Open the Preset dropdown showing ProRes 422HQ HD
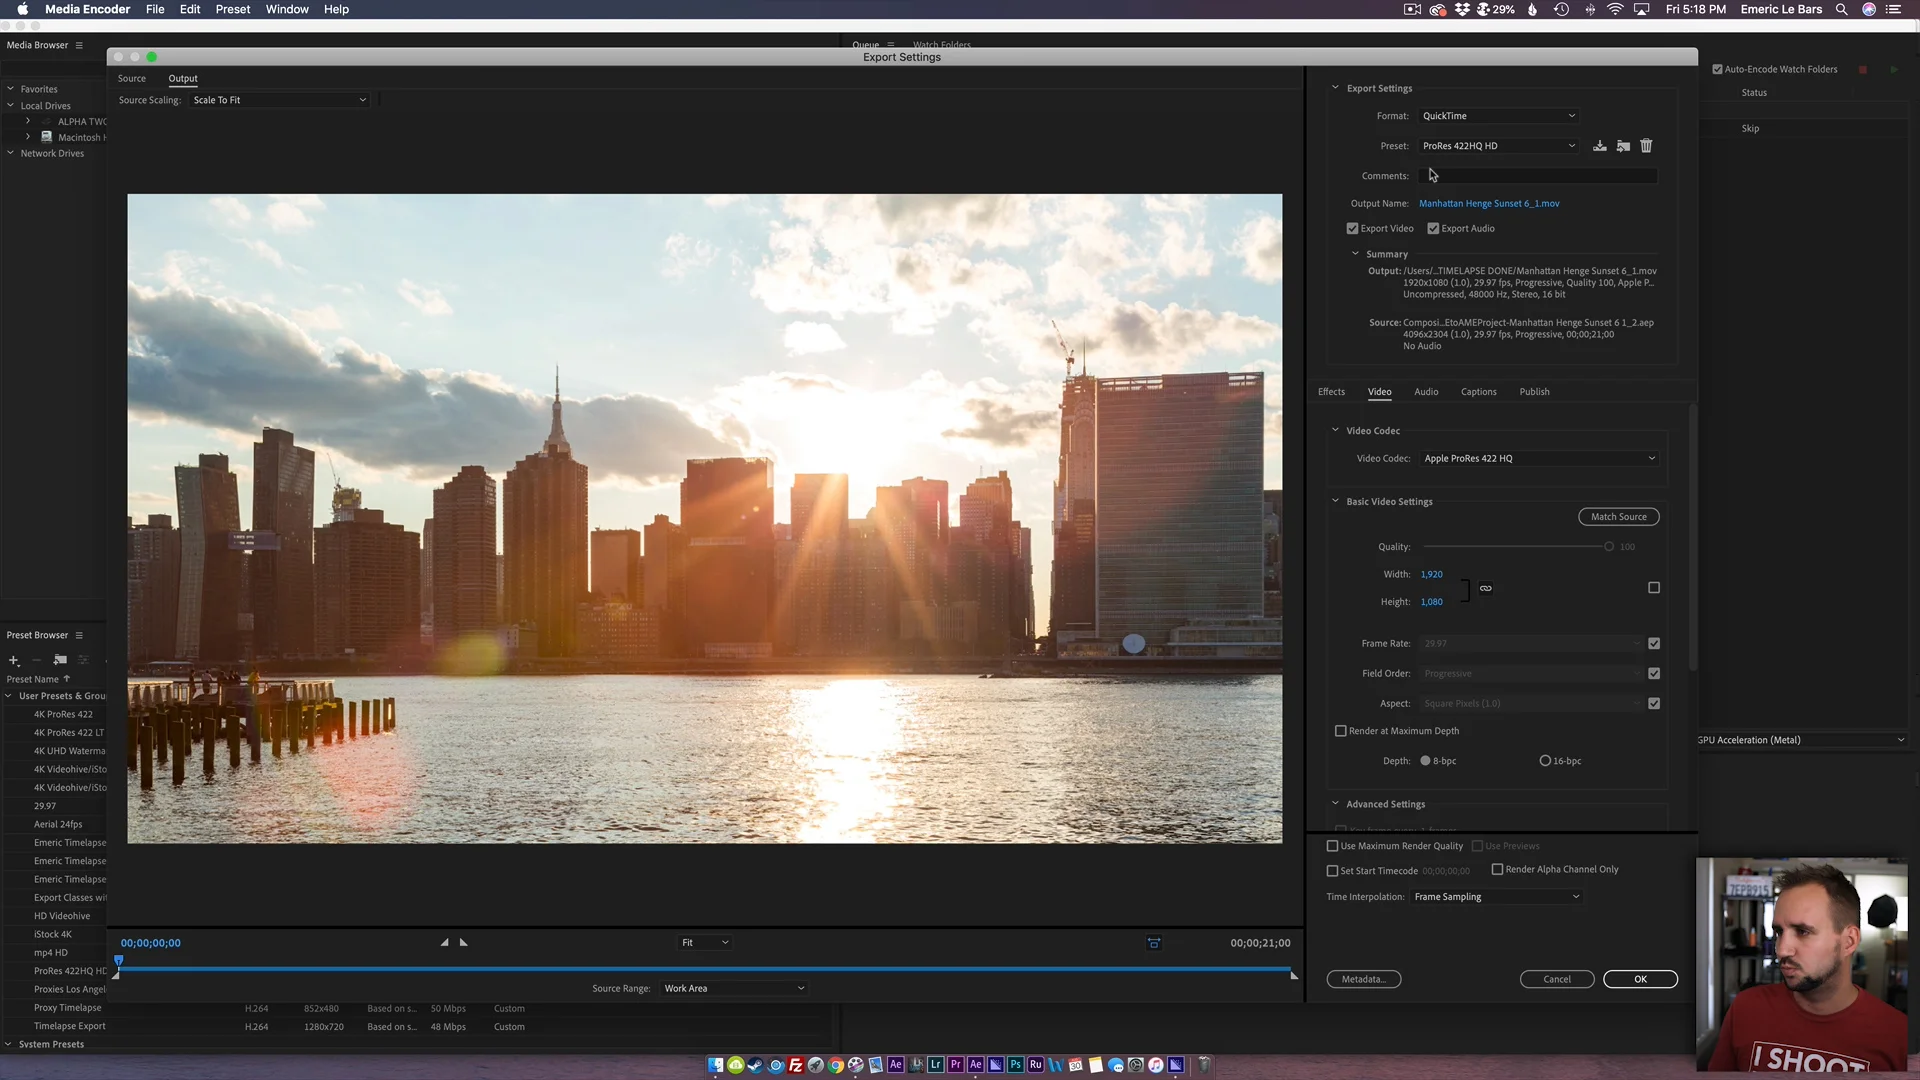Screen dimensions: 1920x1080 [x=1497, y=146]
